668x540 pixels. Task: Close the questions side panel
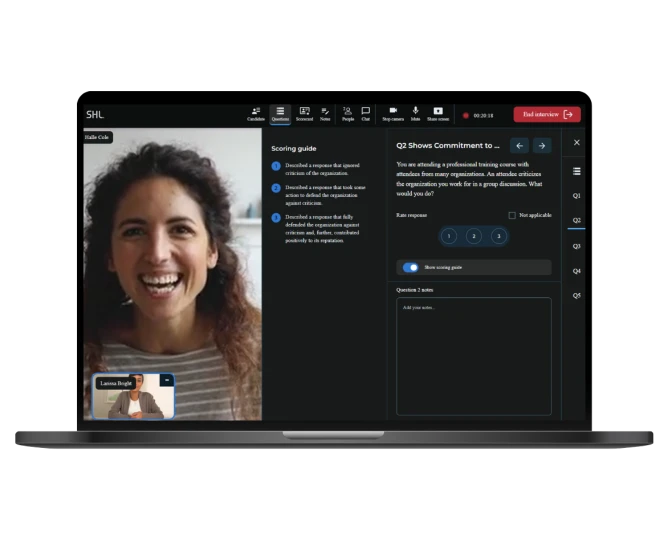(x=576, y=143)
